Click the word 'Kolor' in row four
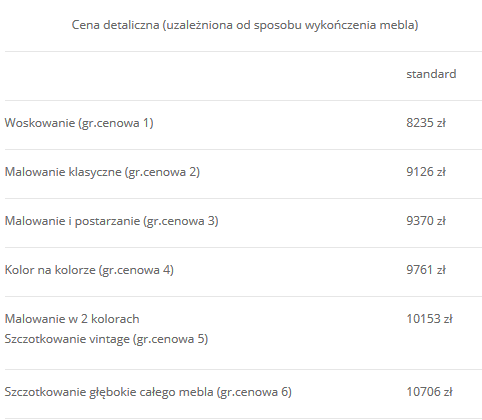 [19, 270]
